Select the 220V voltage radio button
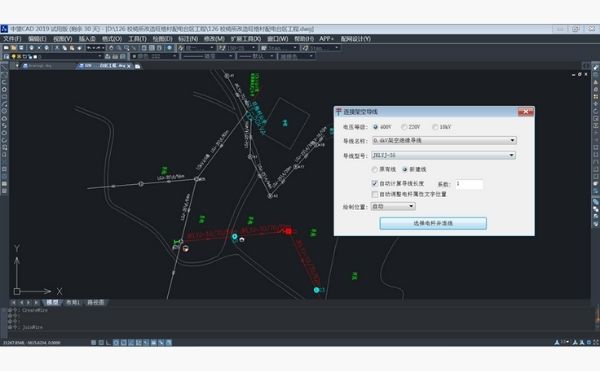 pyautogui.click(x=404, y=127)
